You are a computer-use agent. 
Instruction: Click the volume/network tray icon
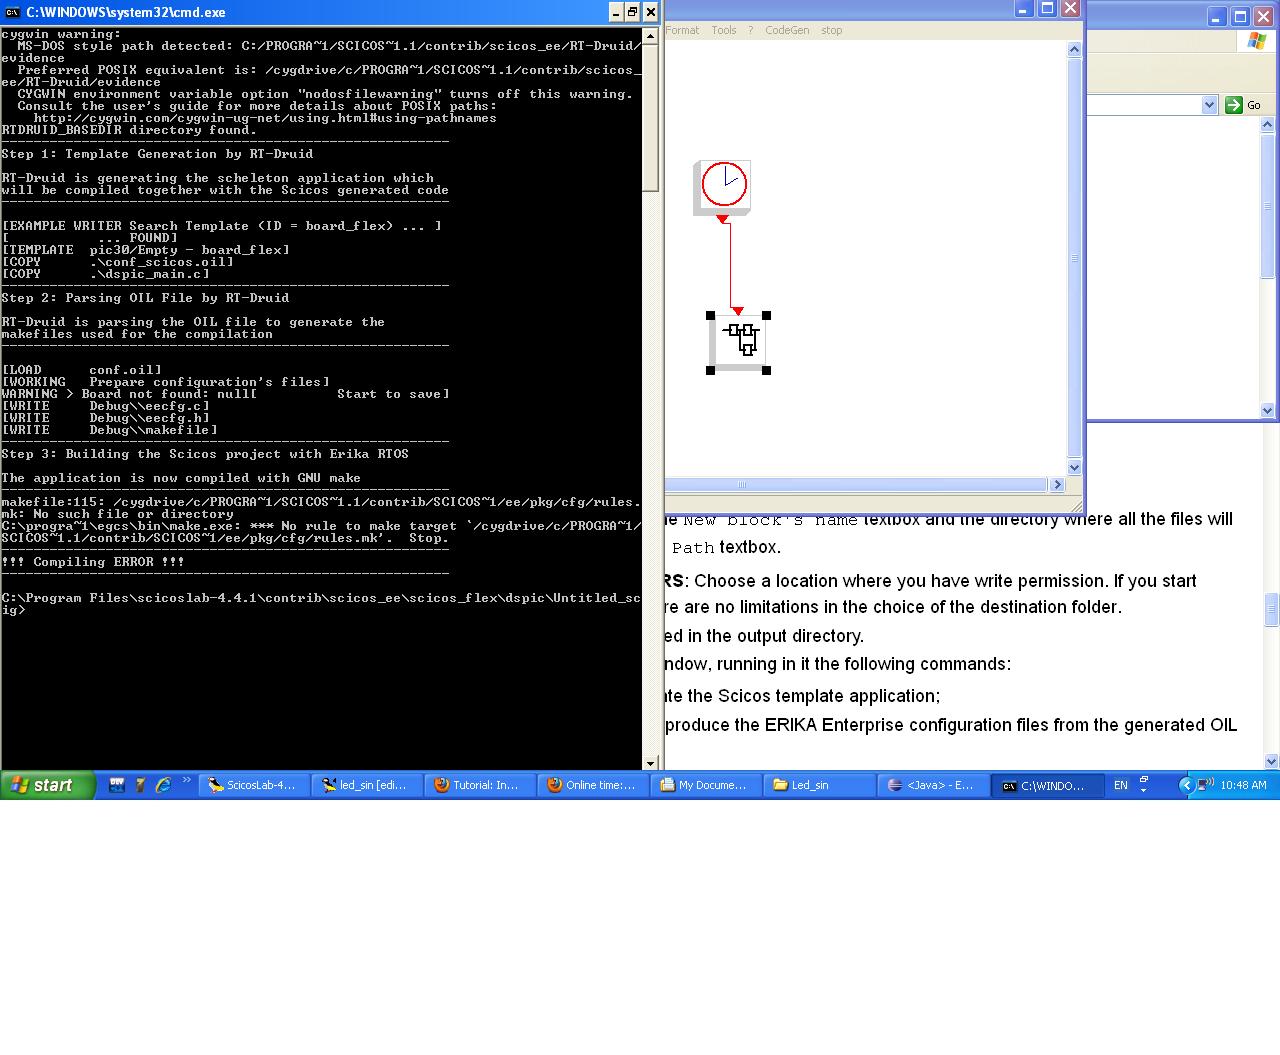click(x=1205, y=785)
